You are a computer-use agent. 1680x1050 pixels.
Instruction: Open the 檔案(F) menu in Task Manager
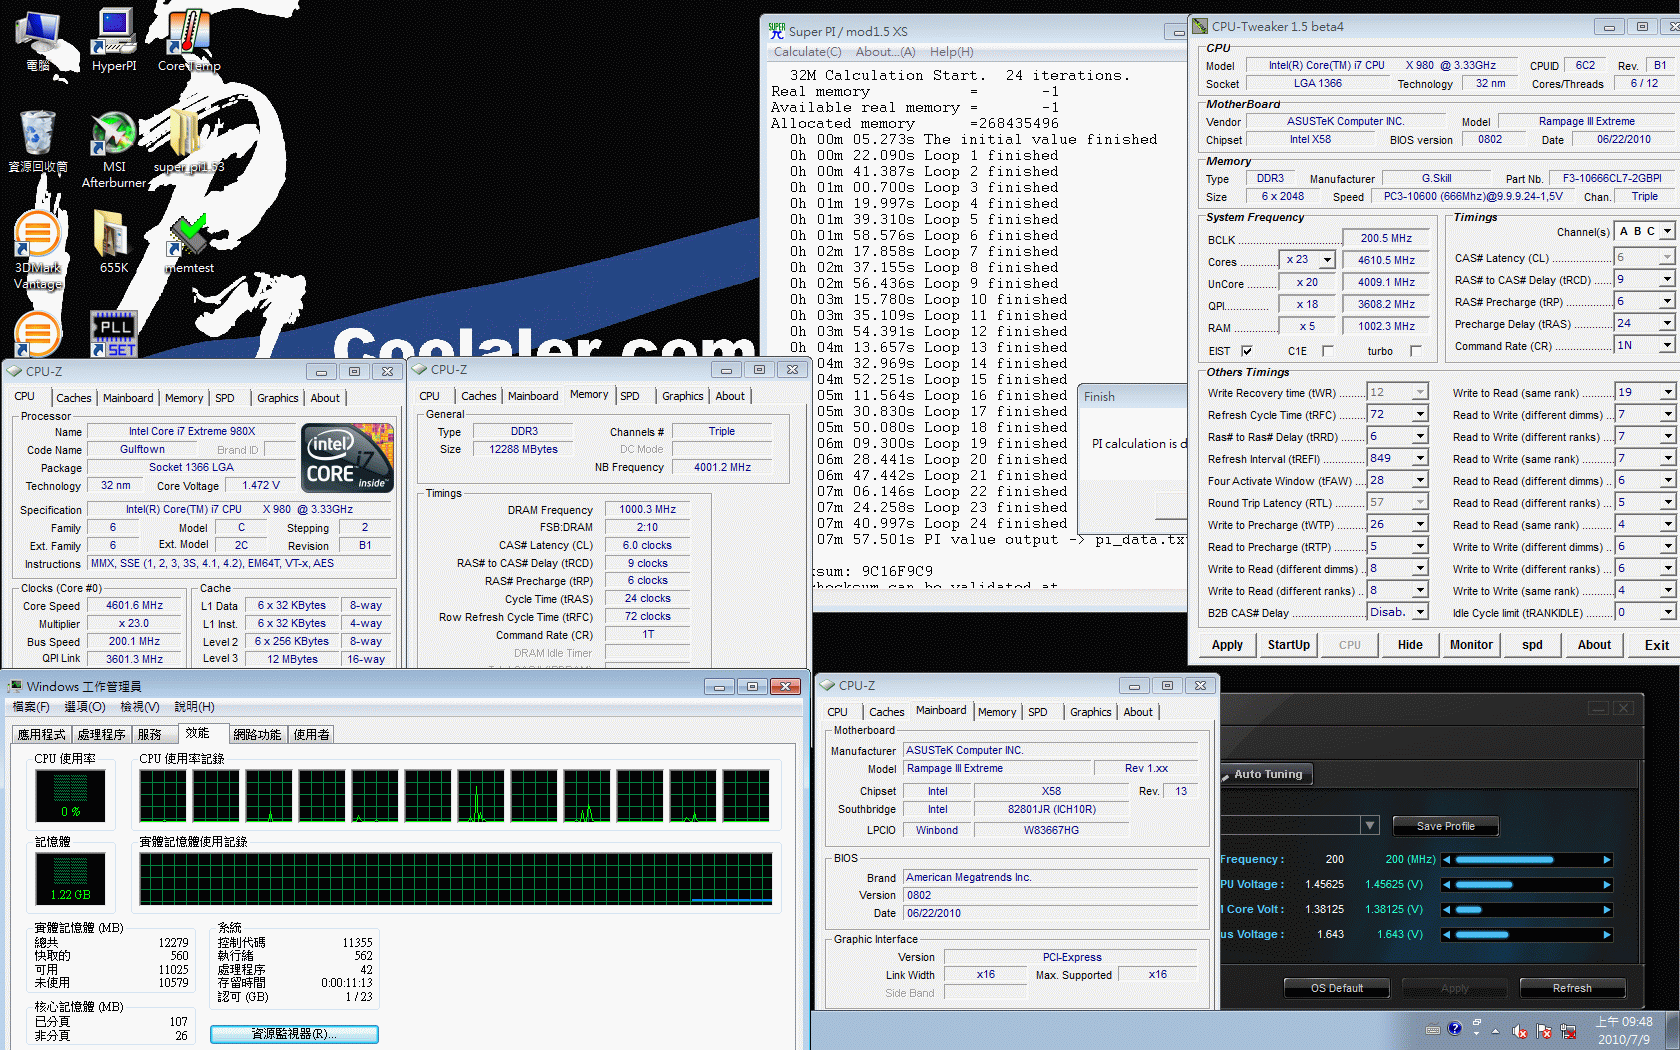tap(30, 707)
